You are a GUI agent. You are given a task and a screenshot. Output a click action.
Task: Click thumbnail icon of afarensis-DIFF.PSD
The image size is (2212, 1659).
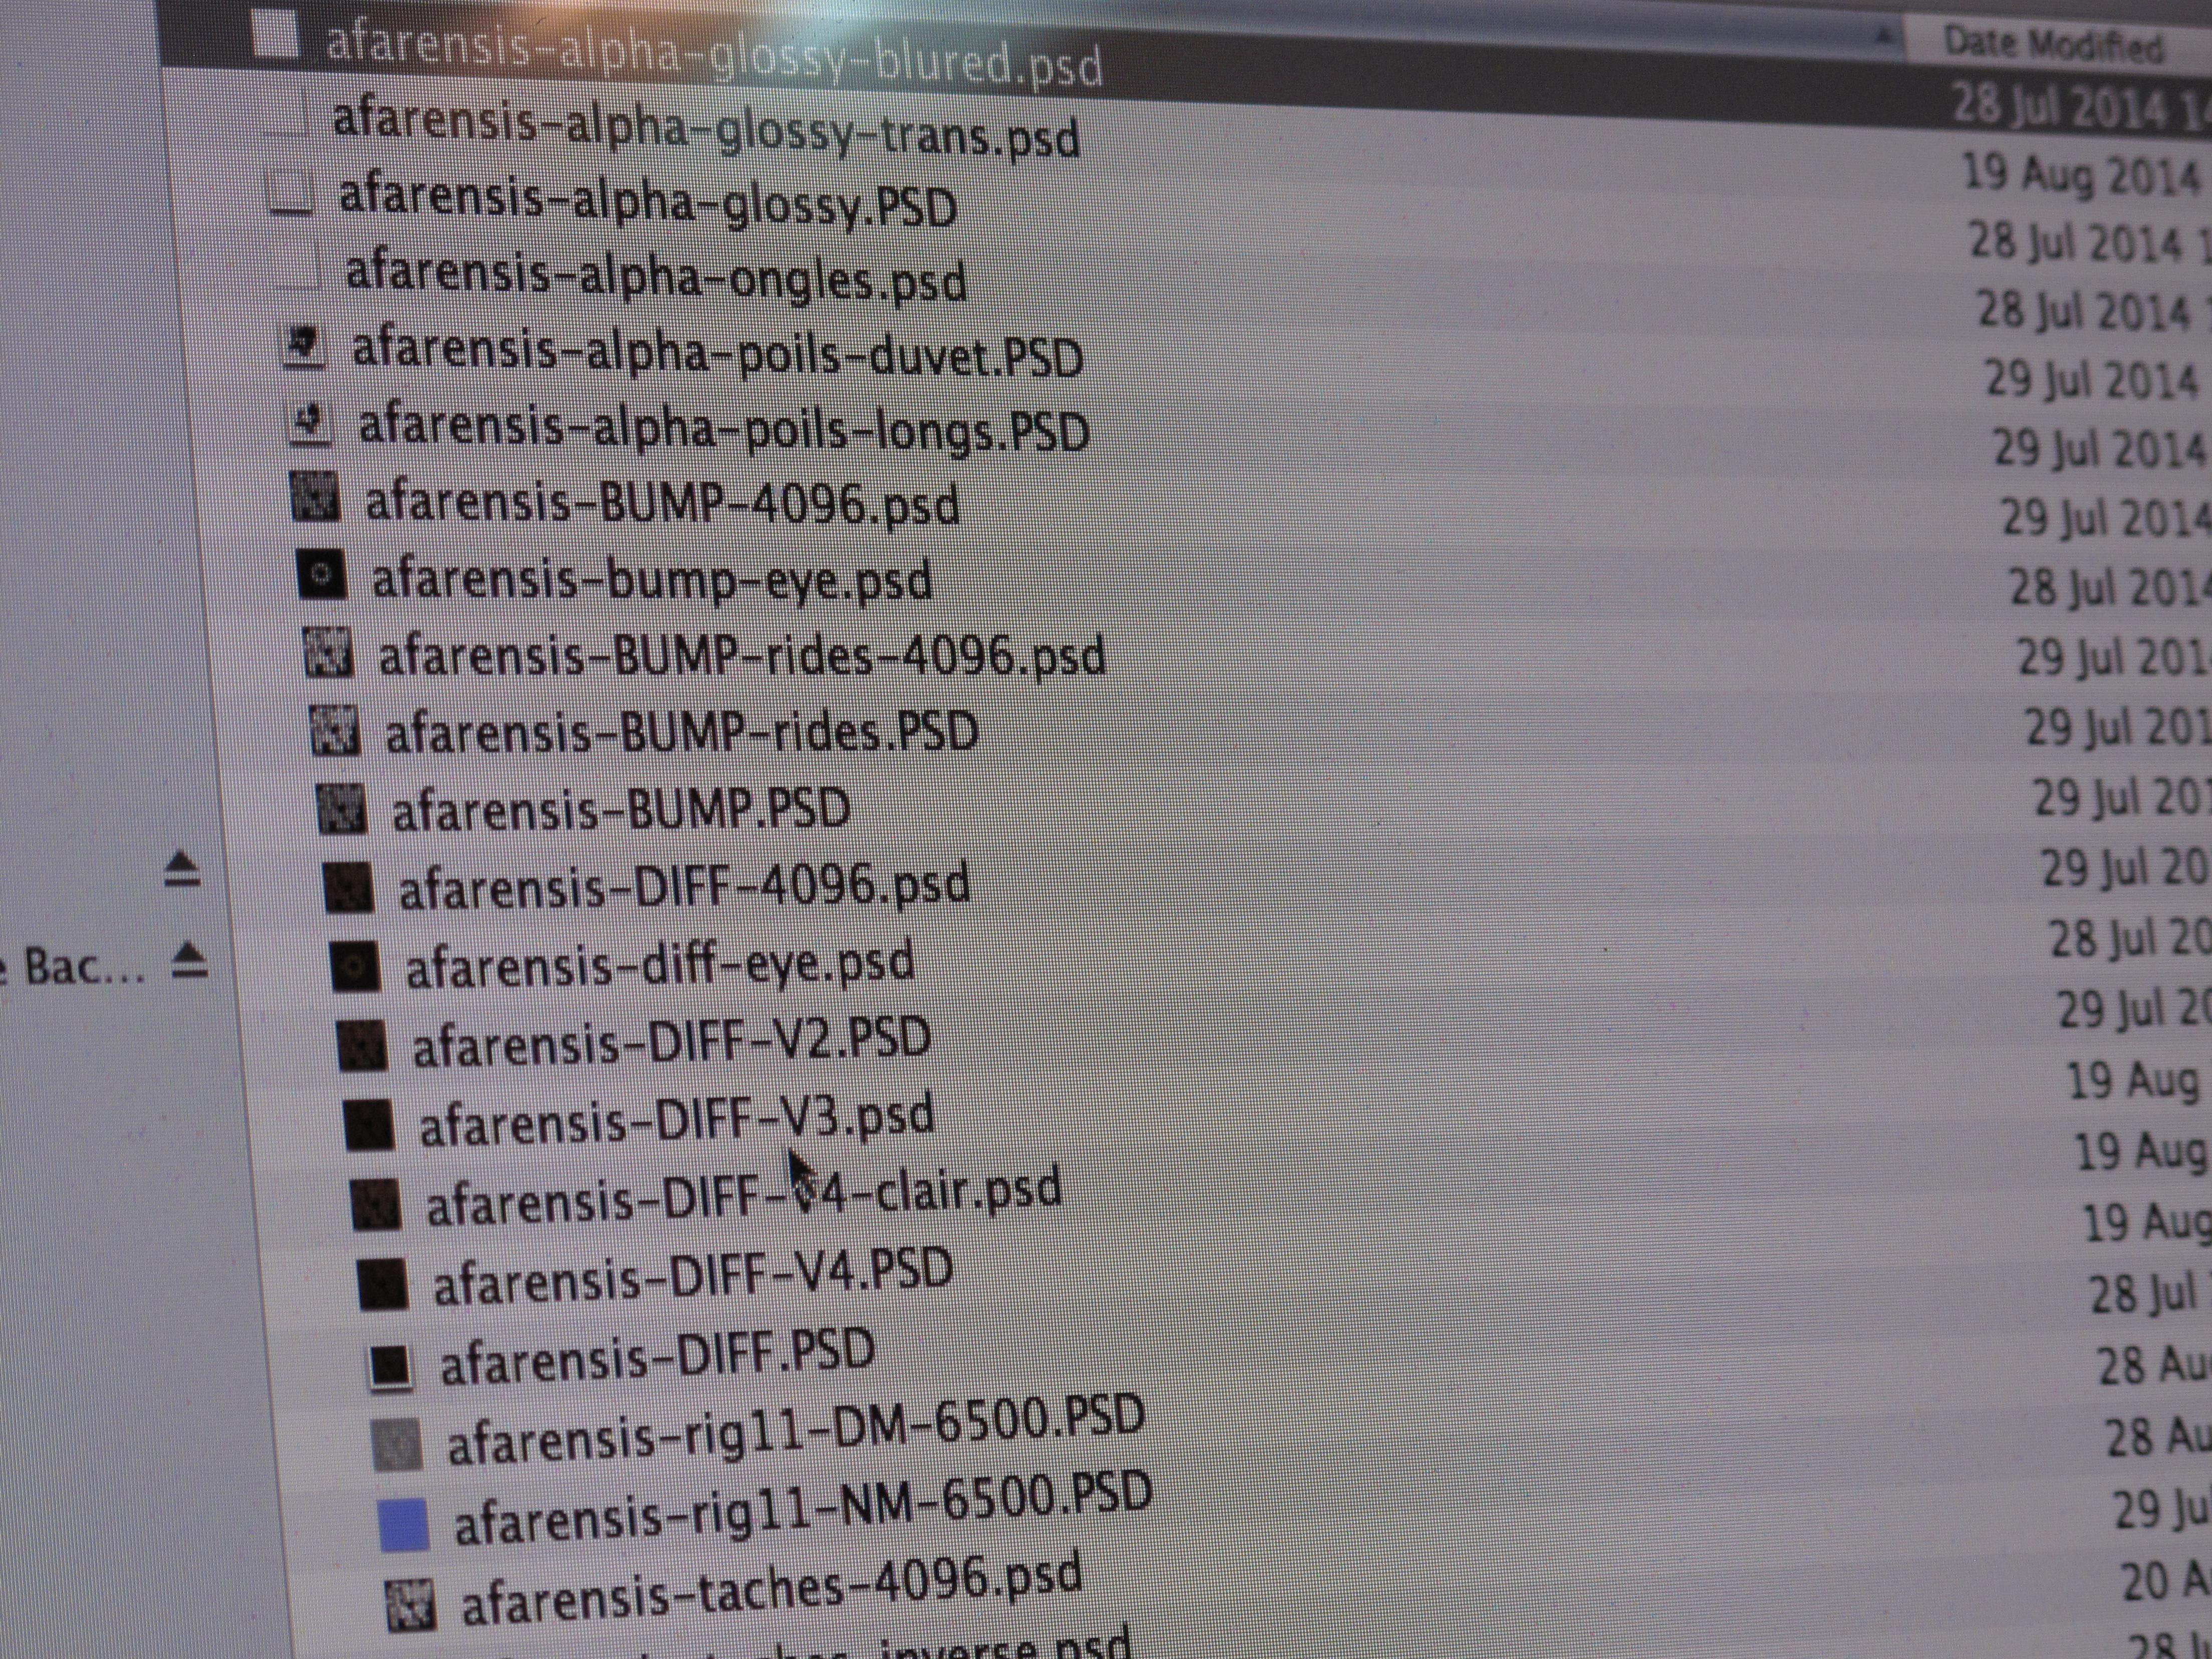(389, 1366)
